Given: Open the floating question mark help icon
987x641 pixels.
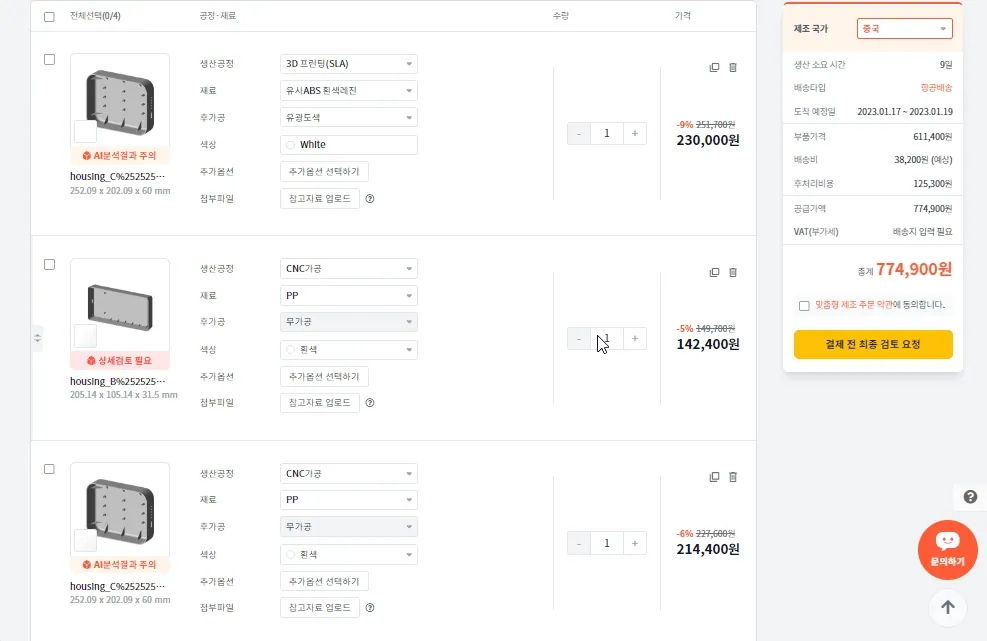Looking at the screenshot, I should 971,497.
